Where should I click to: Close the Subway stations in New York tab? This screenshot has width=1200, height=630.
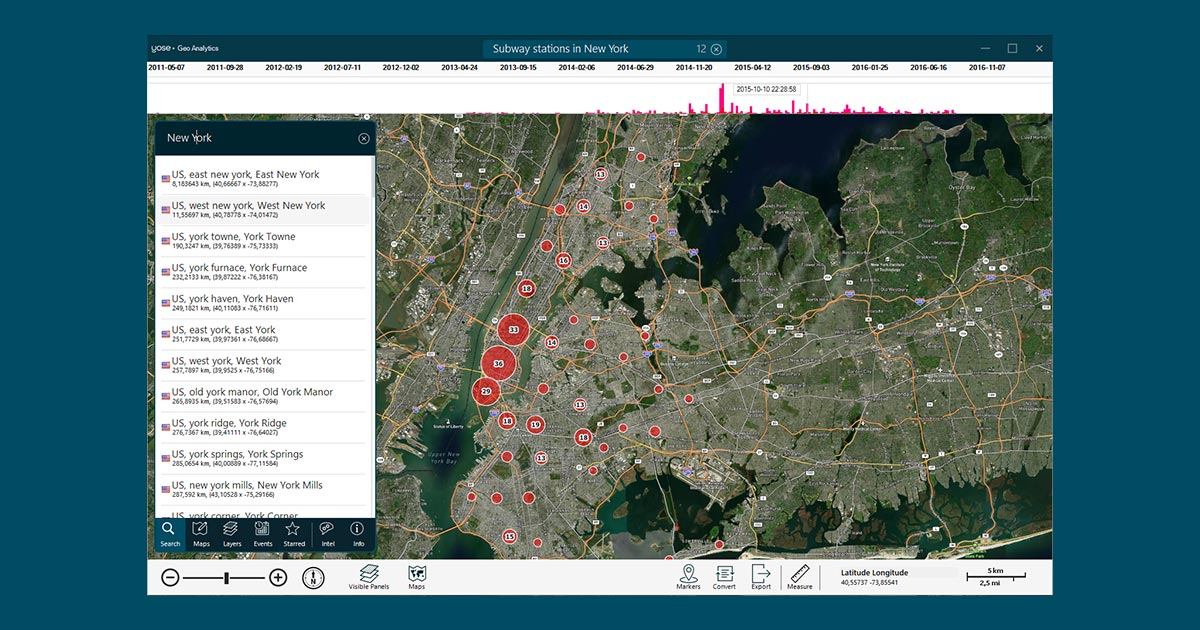716,49
